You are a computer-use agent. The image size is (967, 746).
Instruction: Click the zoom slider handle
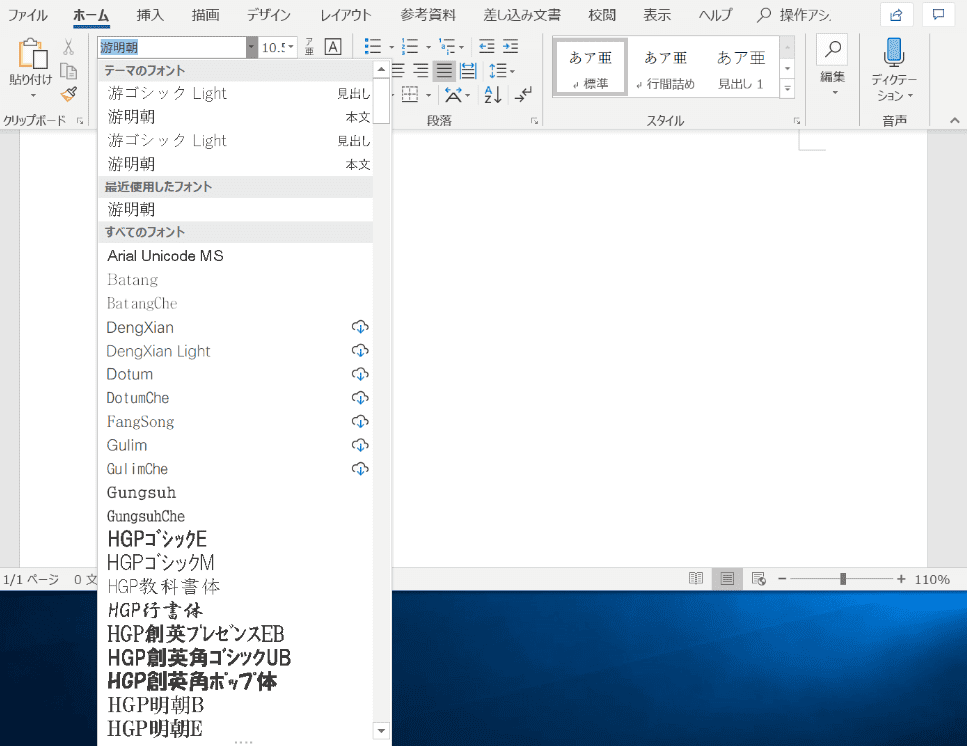tap(842, 579)
